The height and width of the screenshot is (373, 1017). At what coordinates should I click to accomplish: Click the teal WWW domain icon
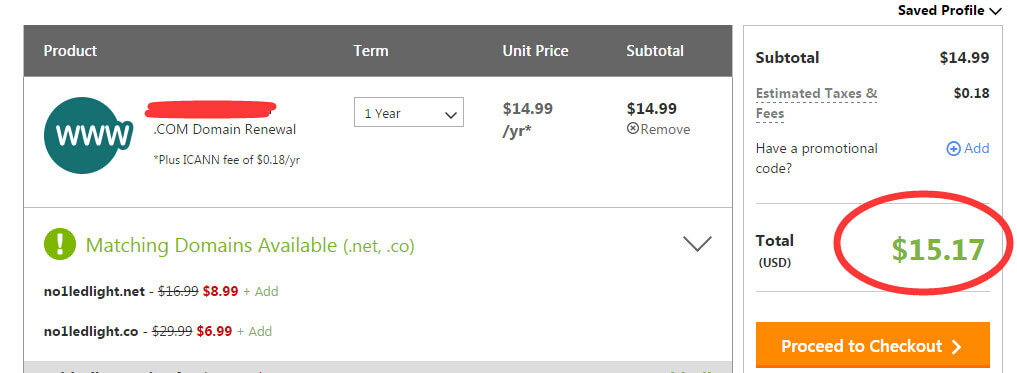click(x=88, y=135)
